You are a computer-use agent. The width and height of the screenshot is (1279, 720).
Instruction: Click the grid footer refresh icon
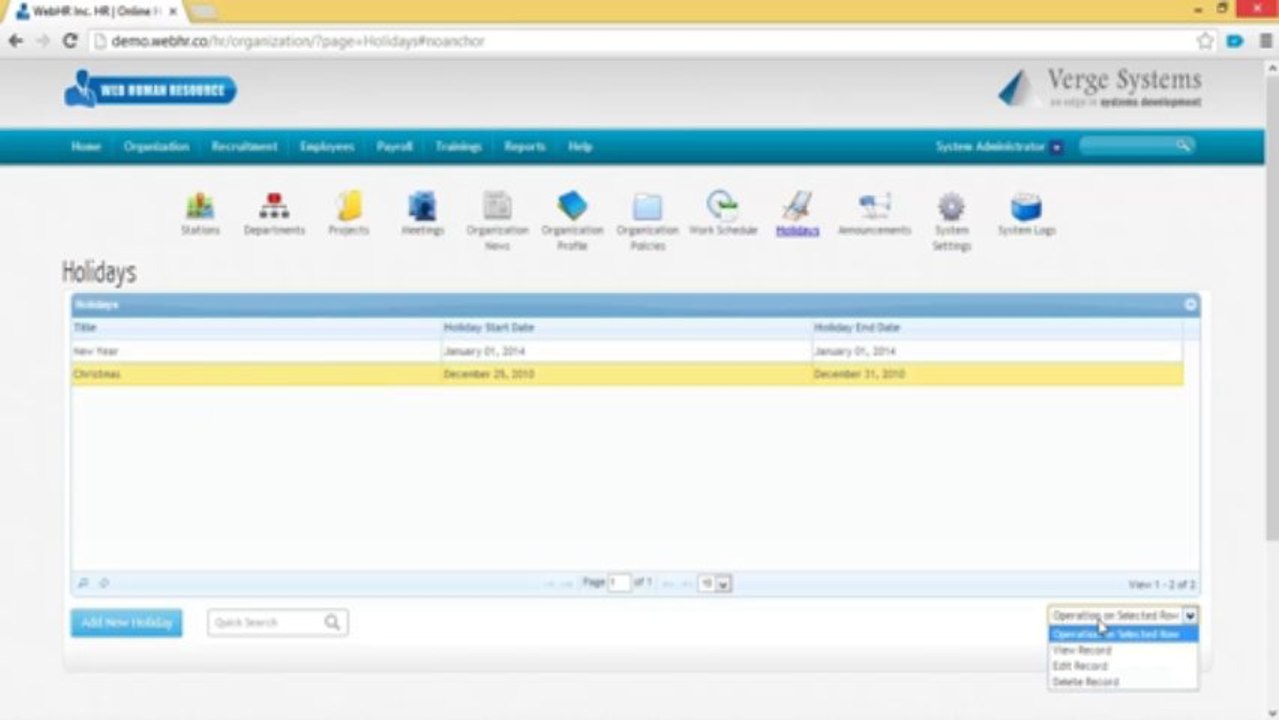(x=104, y=583)
